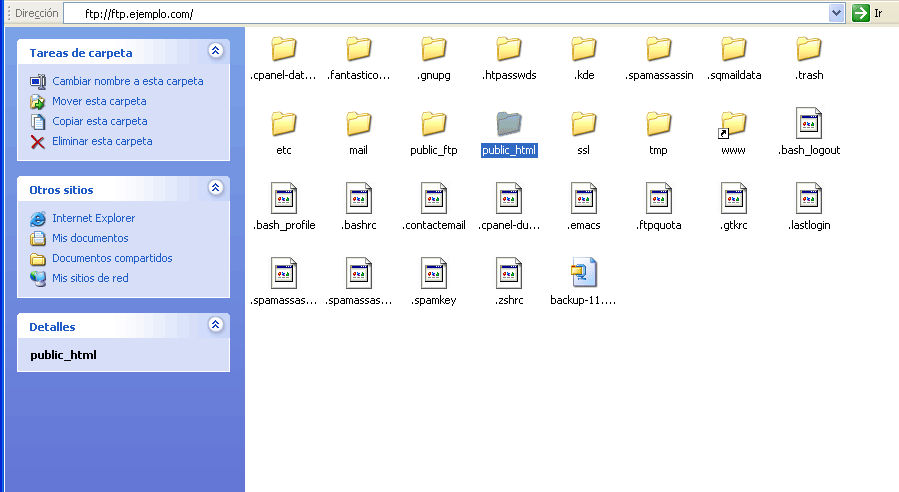Click Mover esta carpeta link
Viewport: 899px width, 492px height.
coord(99,101)
